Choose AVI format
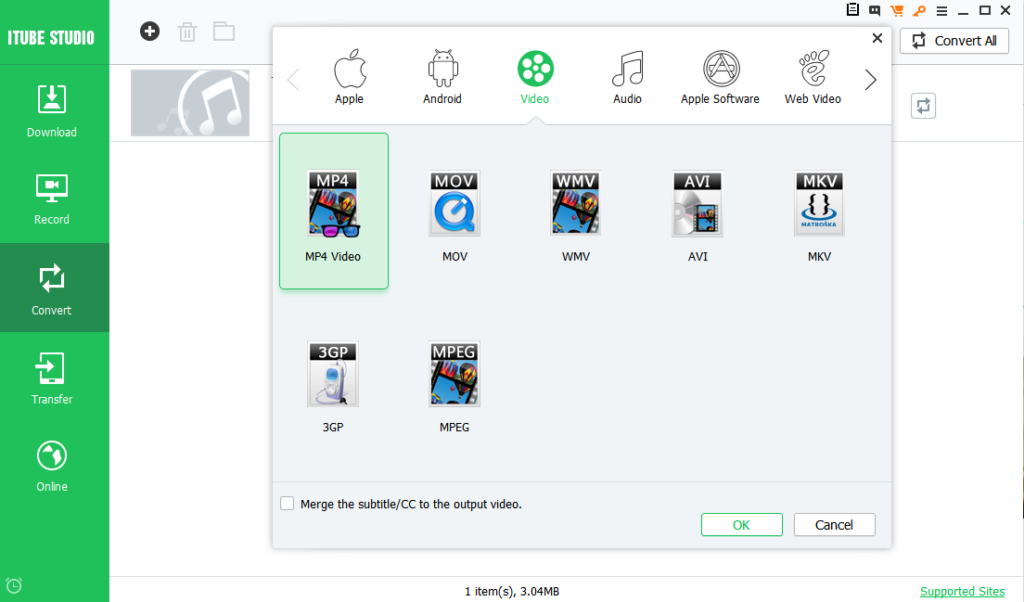1024x602 pixels. [x=697, y=216]
